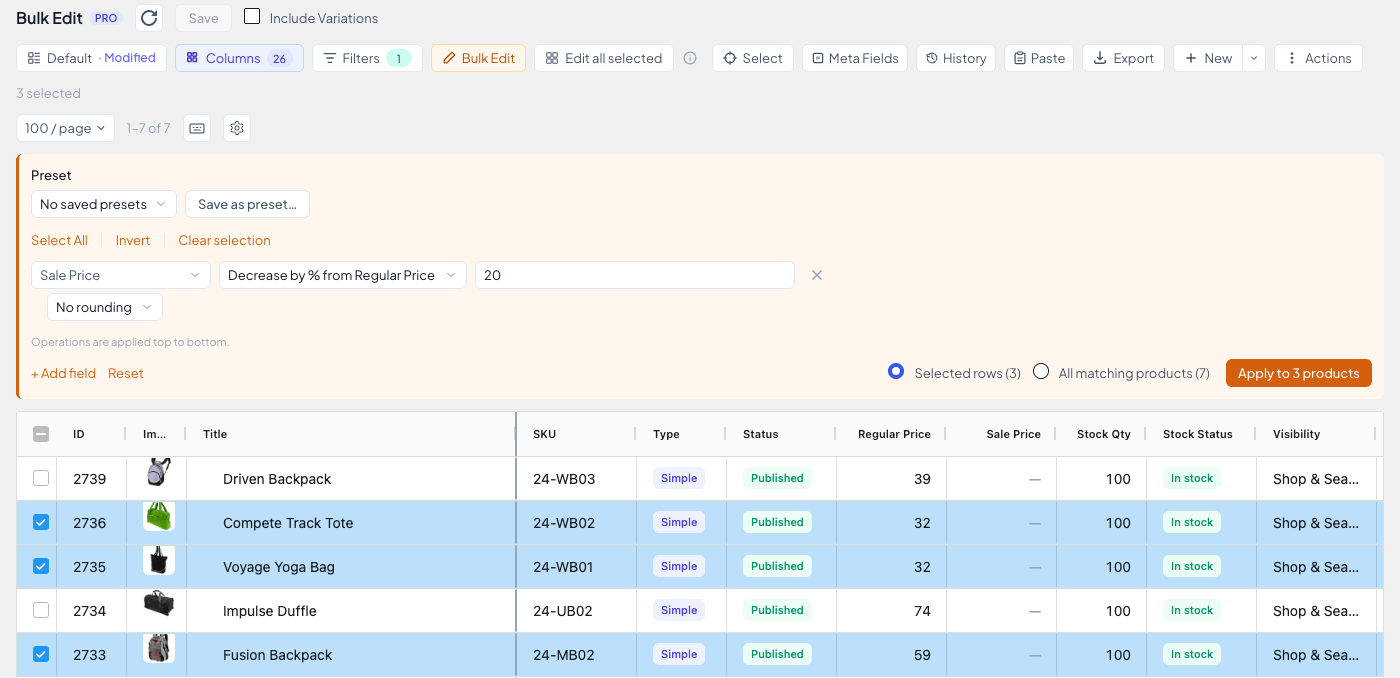The width and height of the screenshot is (1400, 678).
Task: Click the Impulse Duffle title cell
Action: (351, 610)
